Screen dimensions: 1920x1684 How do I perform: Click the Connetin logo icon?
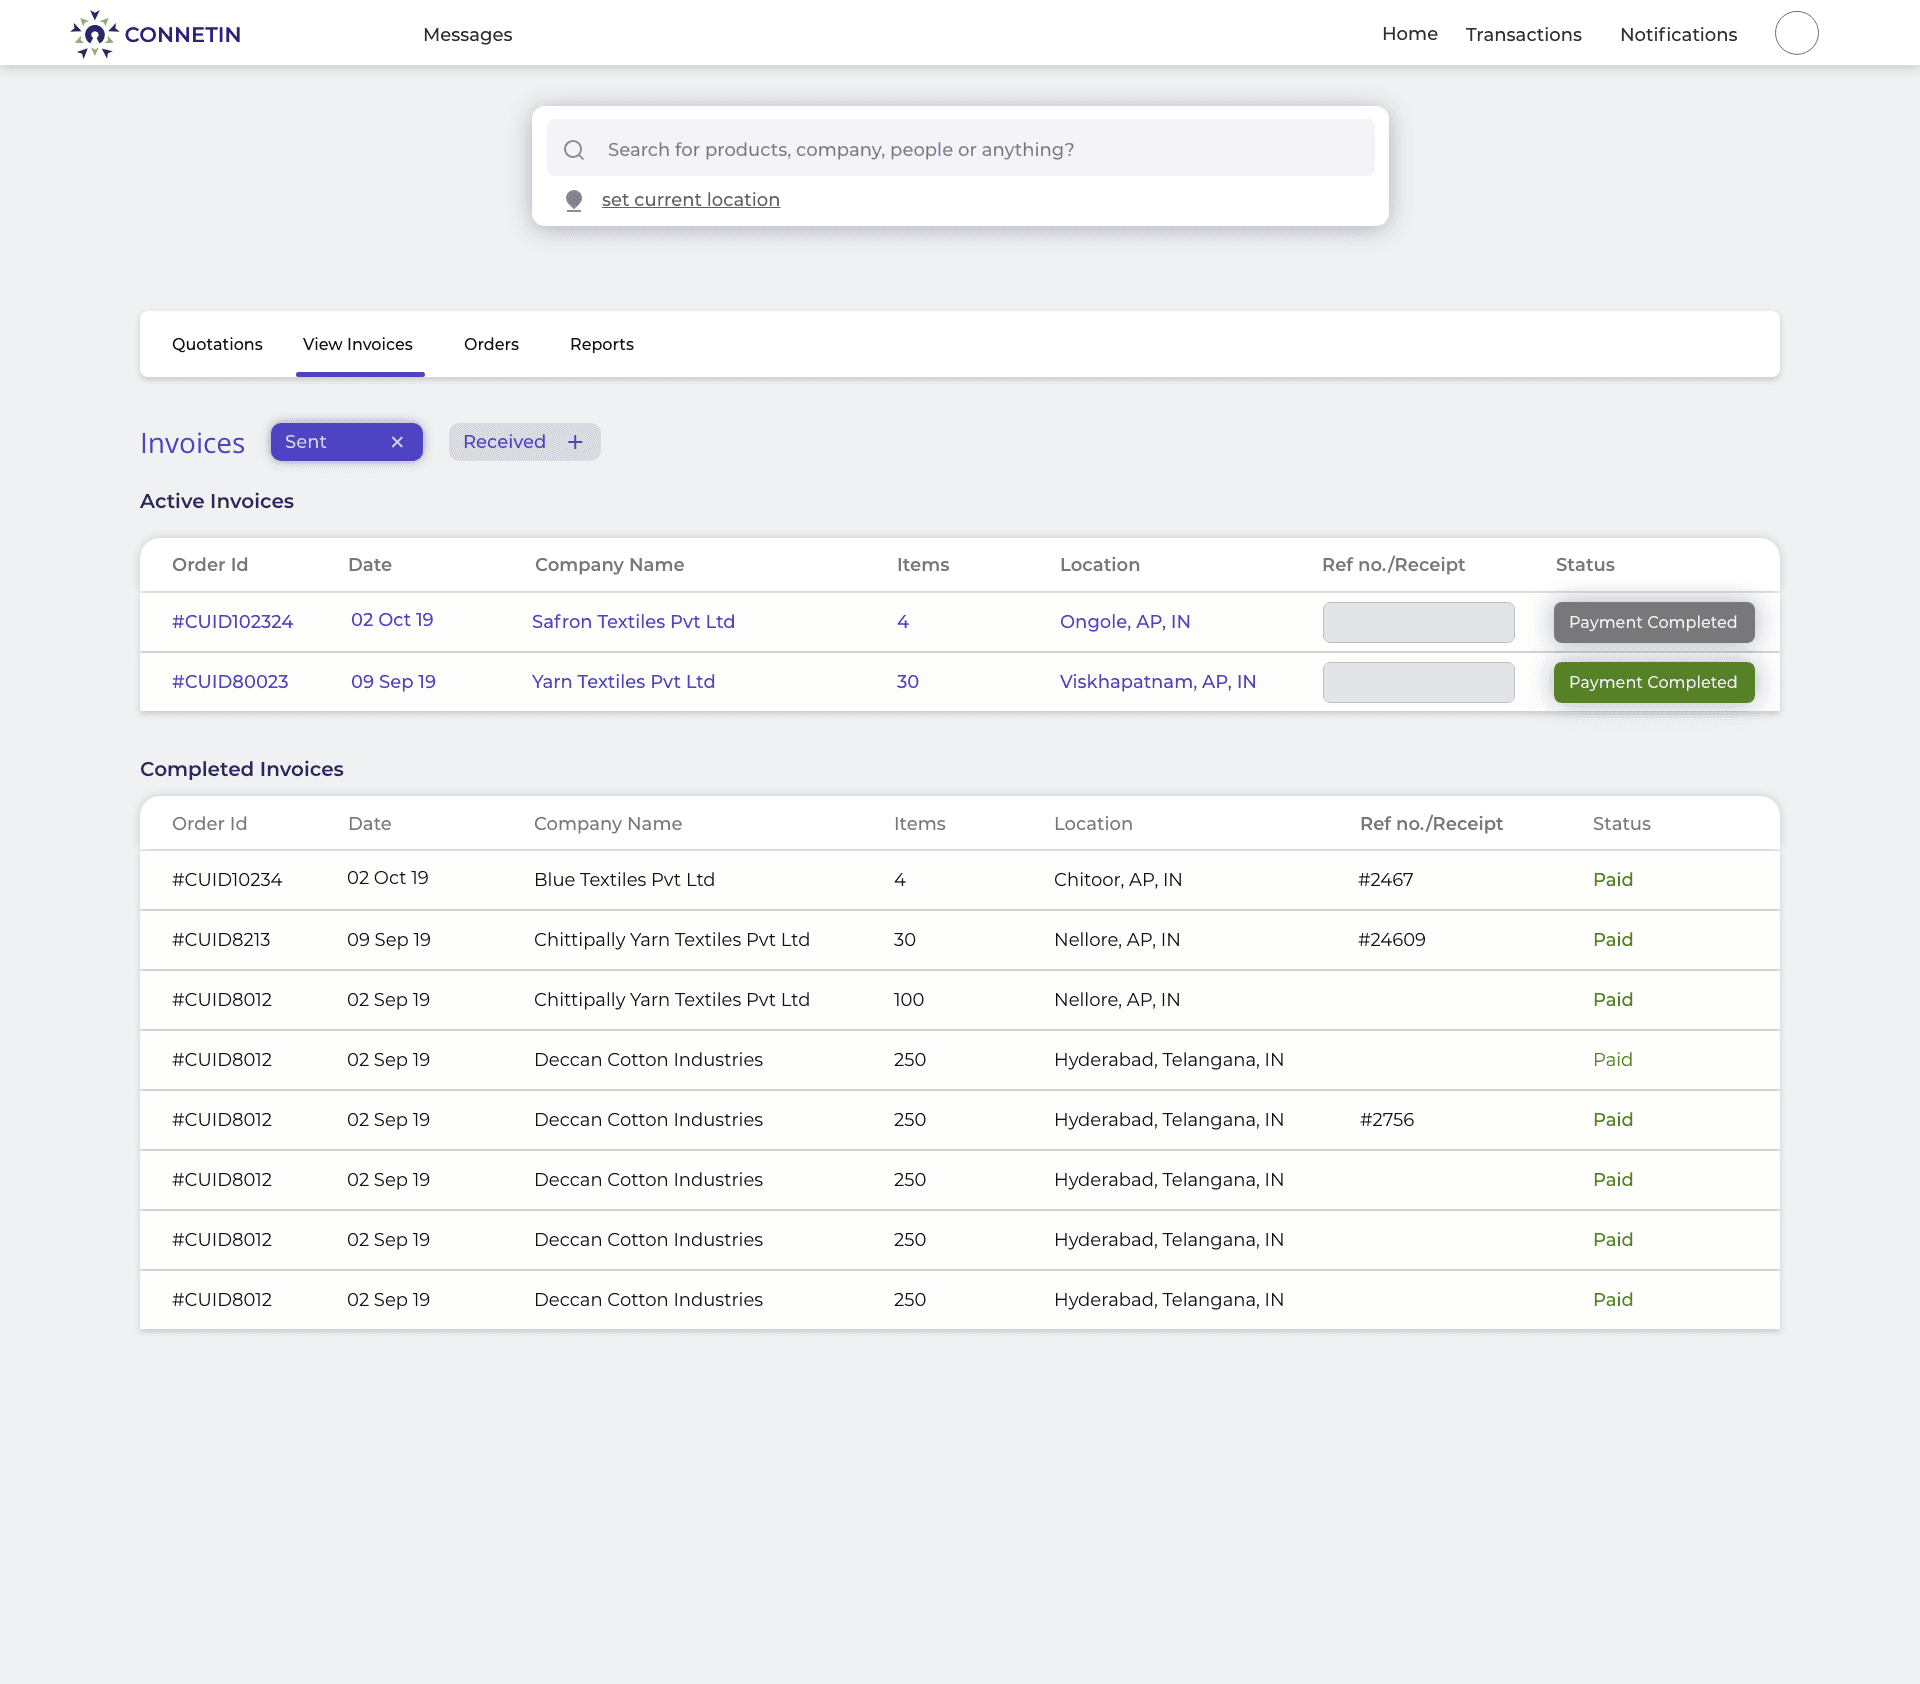point(94,34)
